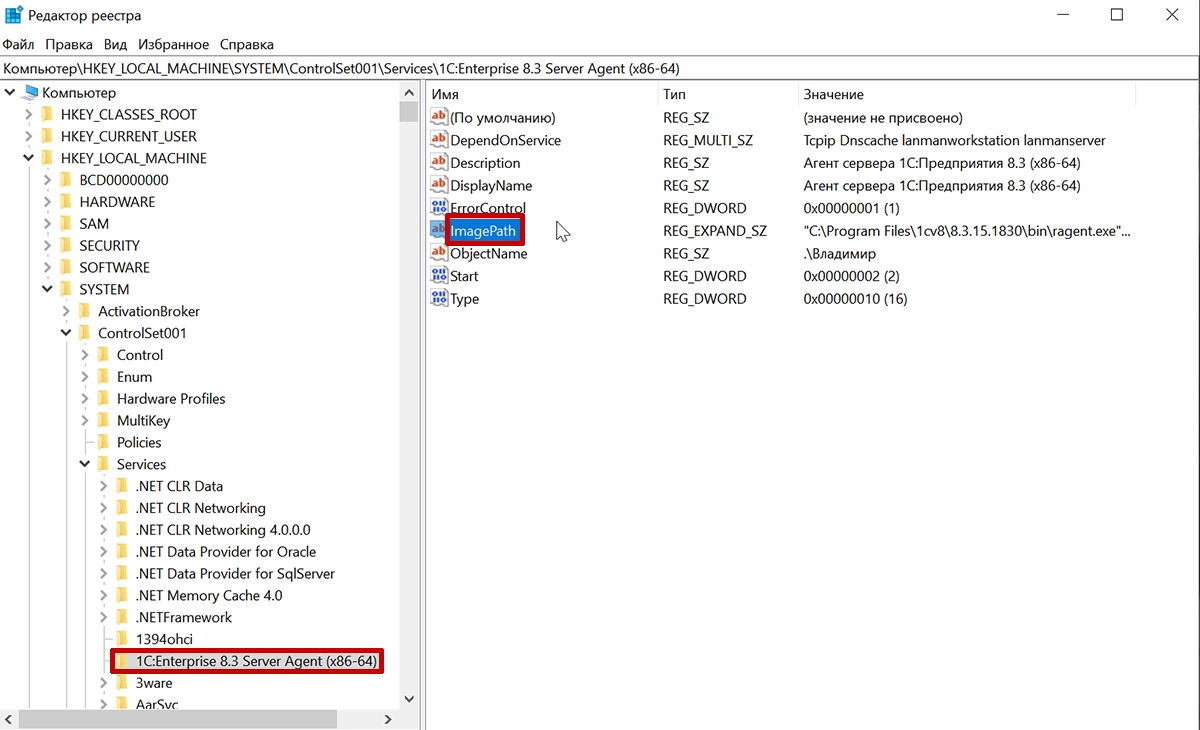Select the SYSTEM folder icon
Screen dimensions: 1200x730
pyautogui.click(x=65, y=289)
